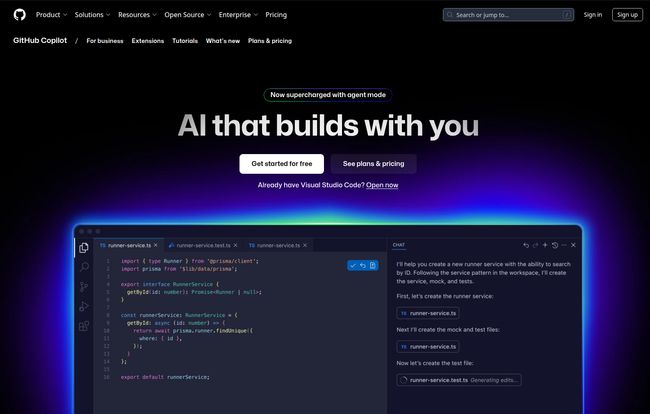Open the Run and Debug sidebar icon
Screen dimensions: 650x414
tap(84, 306)
